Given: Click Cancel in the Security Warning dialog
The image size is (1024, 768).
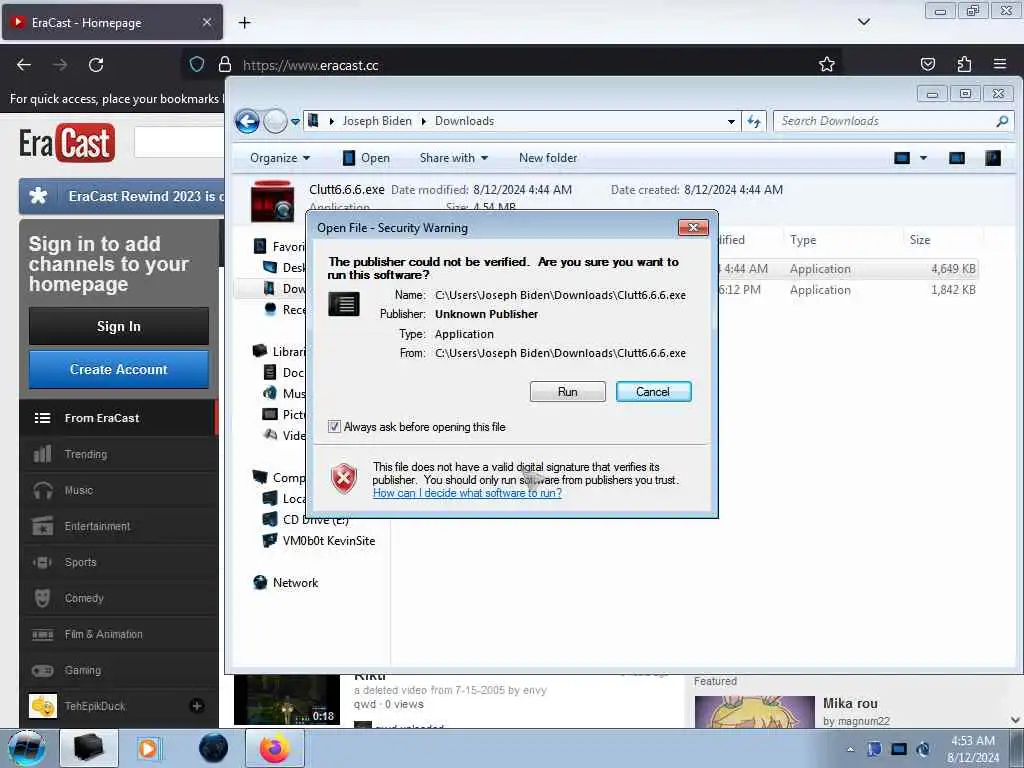Looking at the screenshot, I should 653,392.
